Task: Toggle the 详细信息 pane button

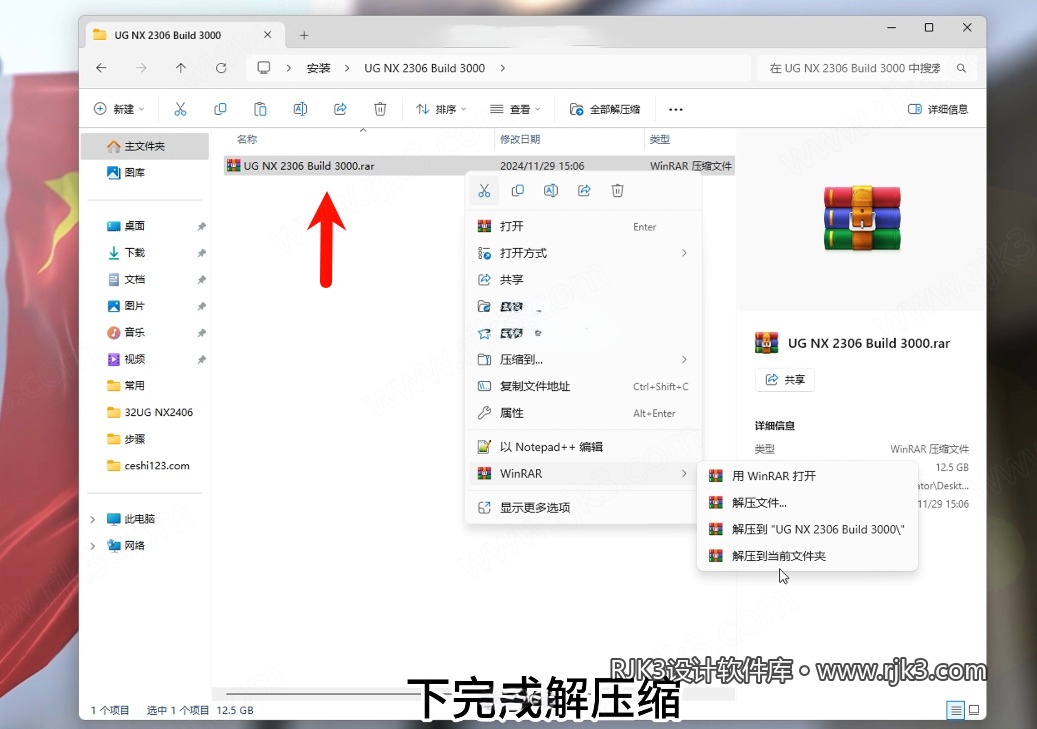Action: coord(938,109)
